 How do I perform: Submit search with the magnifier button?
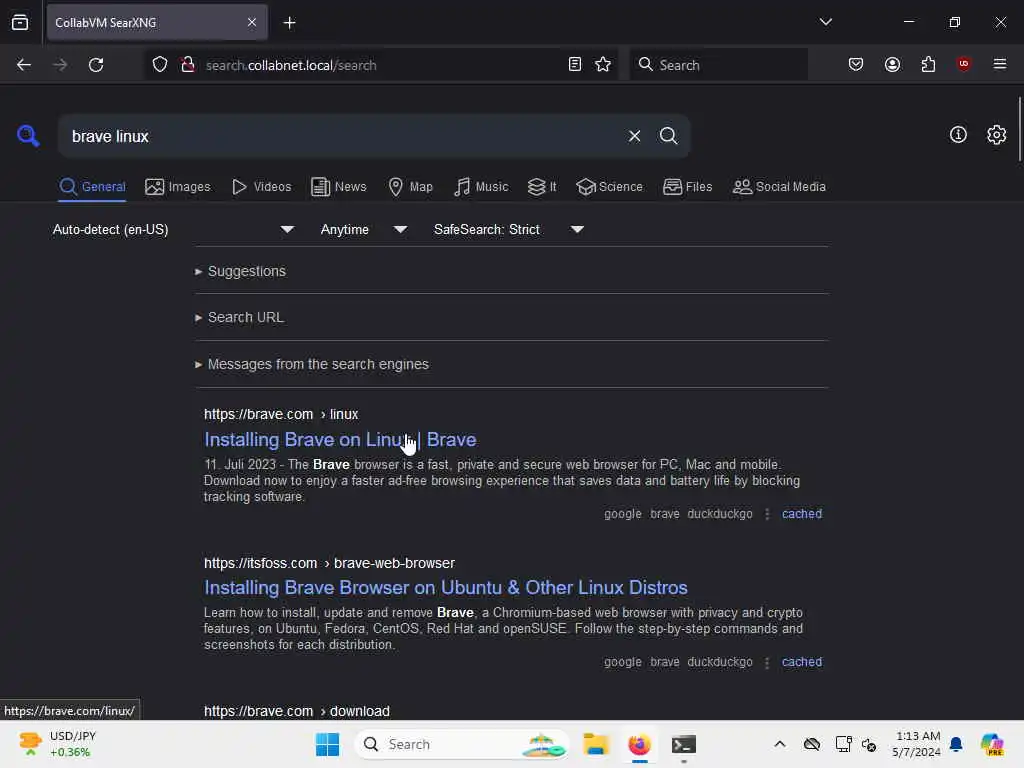[x=668, y=136]
